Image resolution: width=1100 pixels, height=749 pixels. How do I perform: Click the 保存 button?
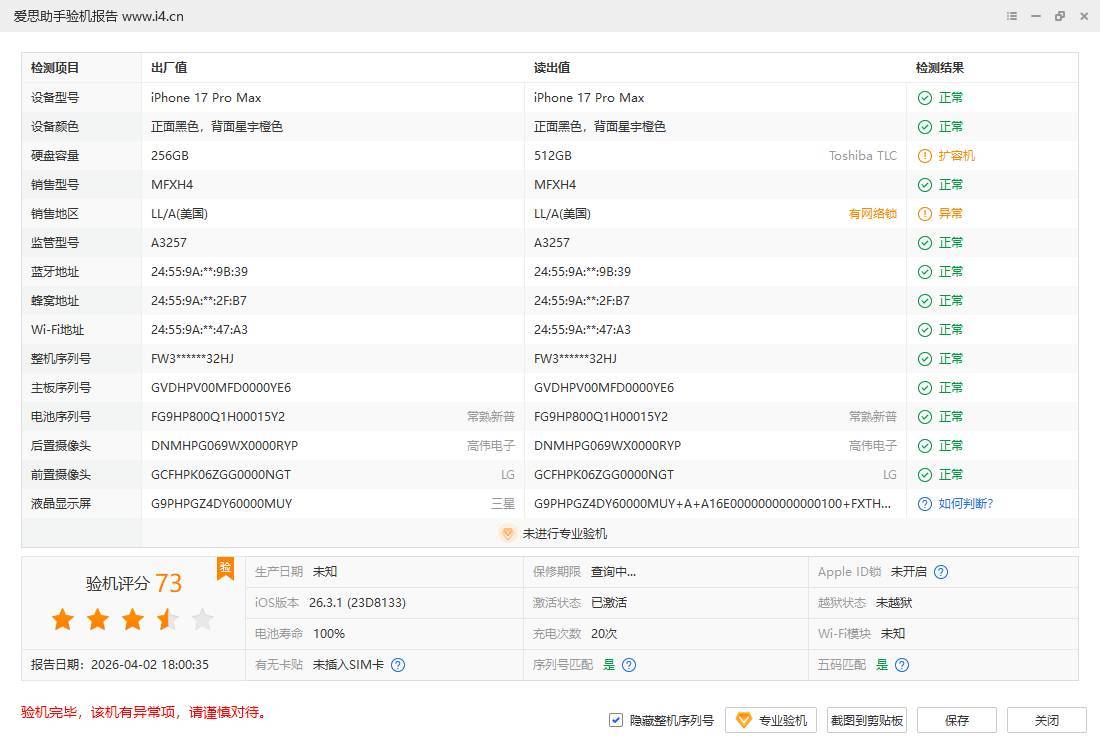point(956,720)
